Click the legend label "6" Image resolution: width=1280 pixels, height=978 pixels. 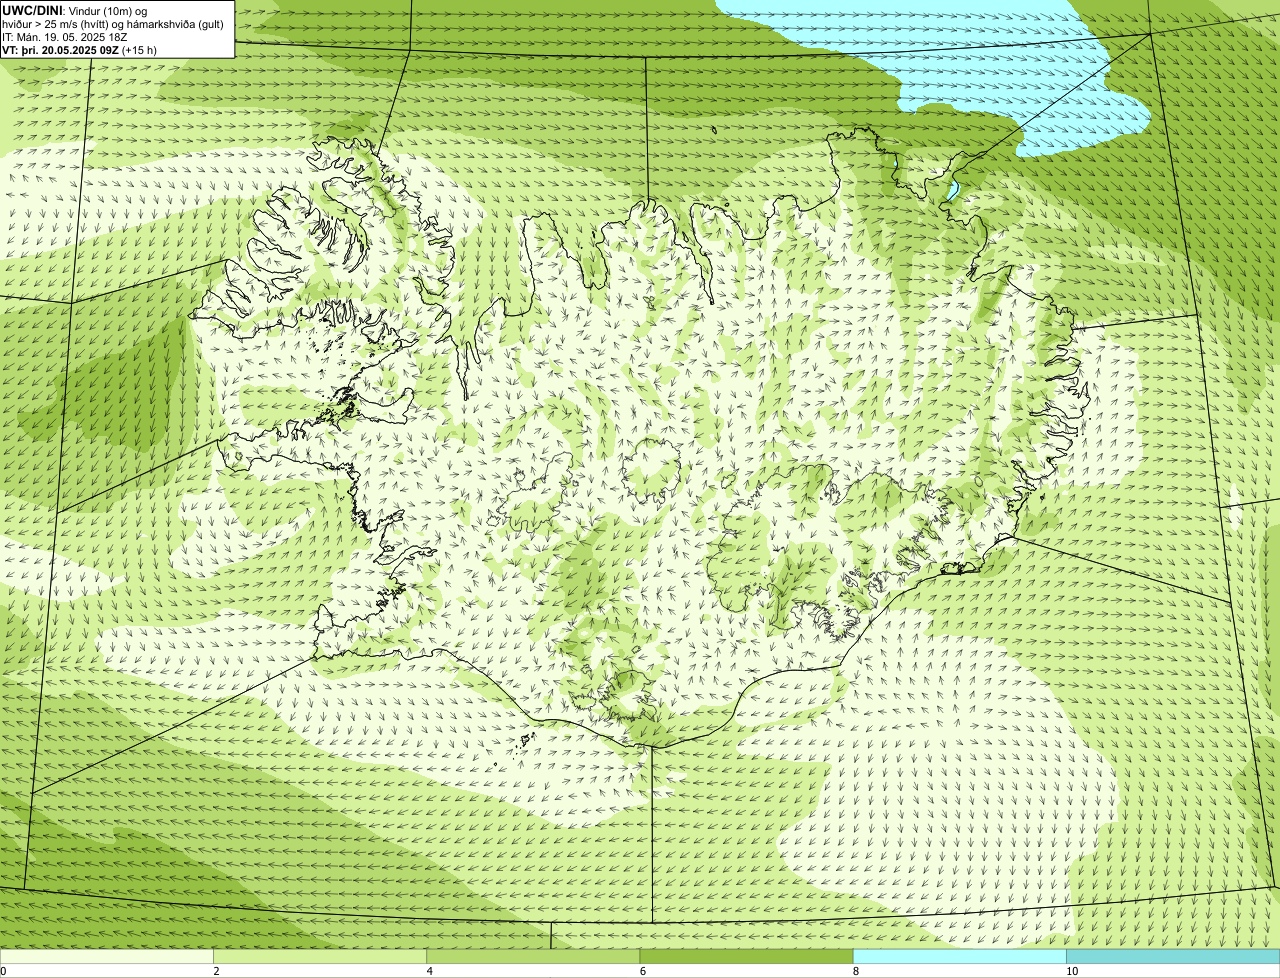(x=642, y=971)
